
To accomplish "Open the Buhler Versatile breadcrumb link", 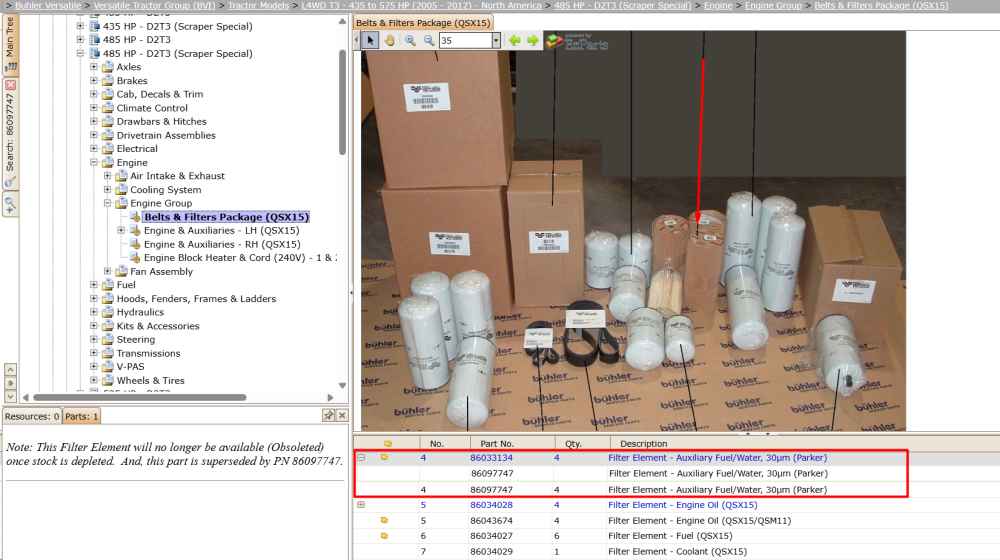I will click(48, 5).
